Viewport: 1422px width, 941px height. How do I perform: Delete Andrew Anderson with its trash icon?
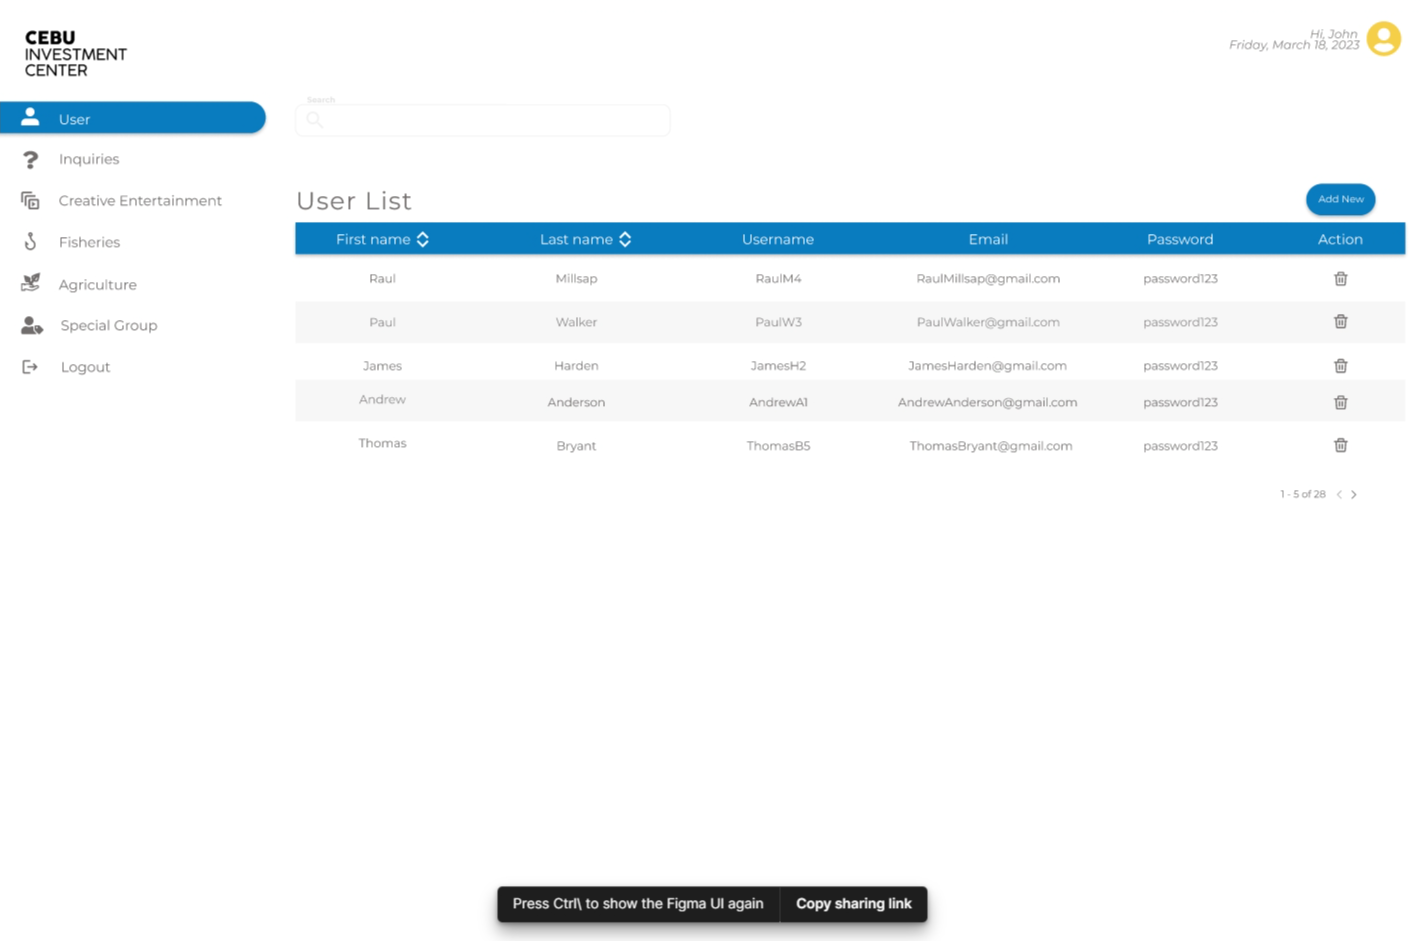pyautogui.click(x=1340, y=402)
